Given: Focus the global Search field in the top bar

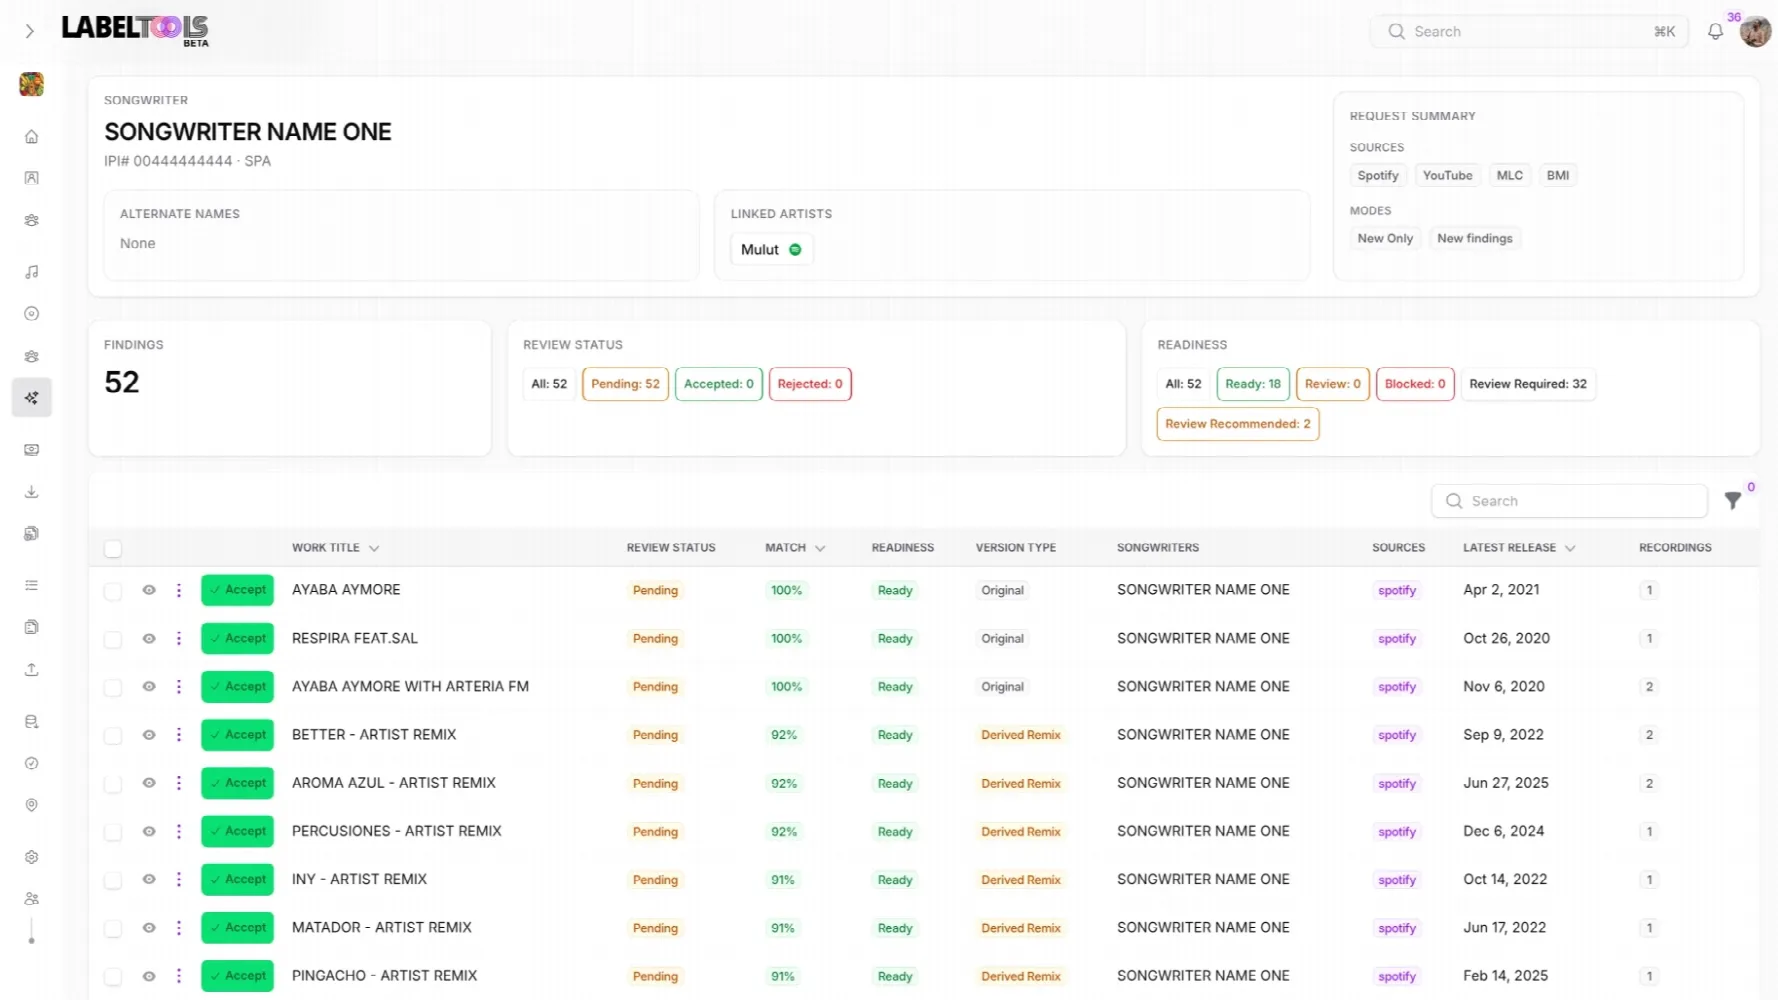Looking at the screenshot, I should click(x=1529, y=32).
